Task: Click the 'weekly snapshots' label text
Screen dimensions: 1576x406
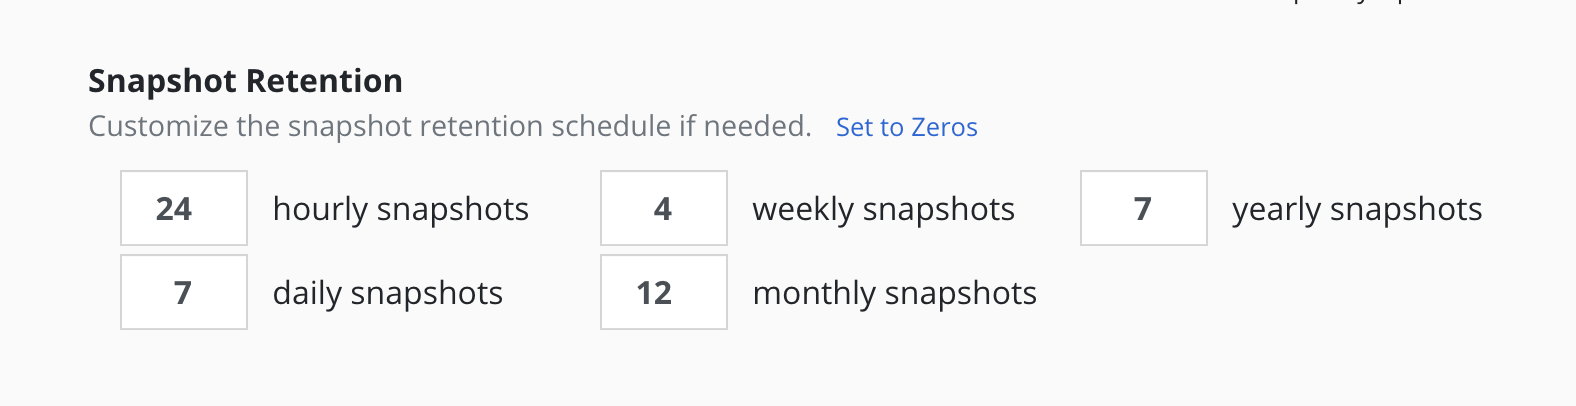Action: 883,209
